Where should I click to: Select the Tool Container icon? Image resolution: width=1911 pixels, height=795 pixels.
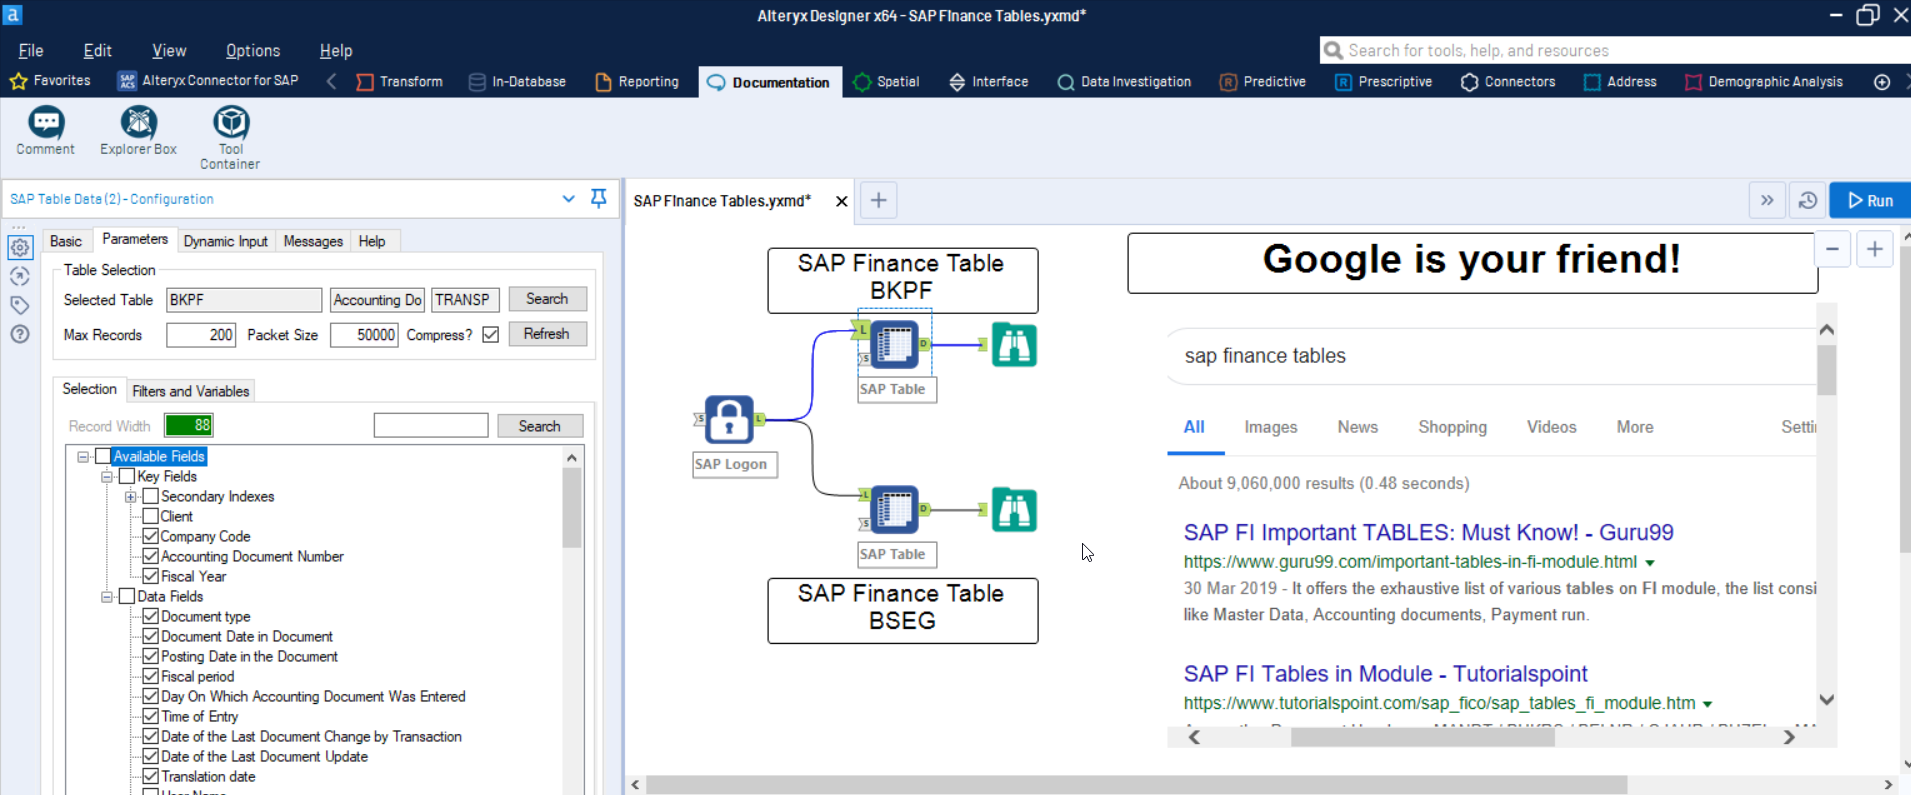231,124
